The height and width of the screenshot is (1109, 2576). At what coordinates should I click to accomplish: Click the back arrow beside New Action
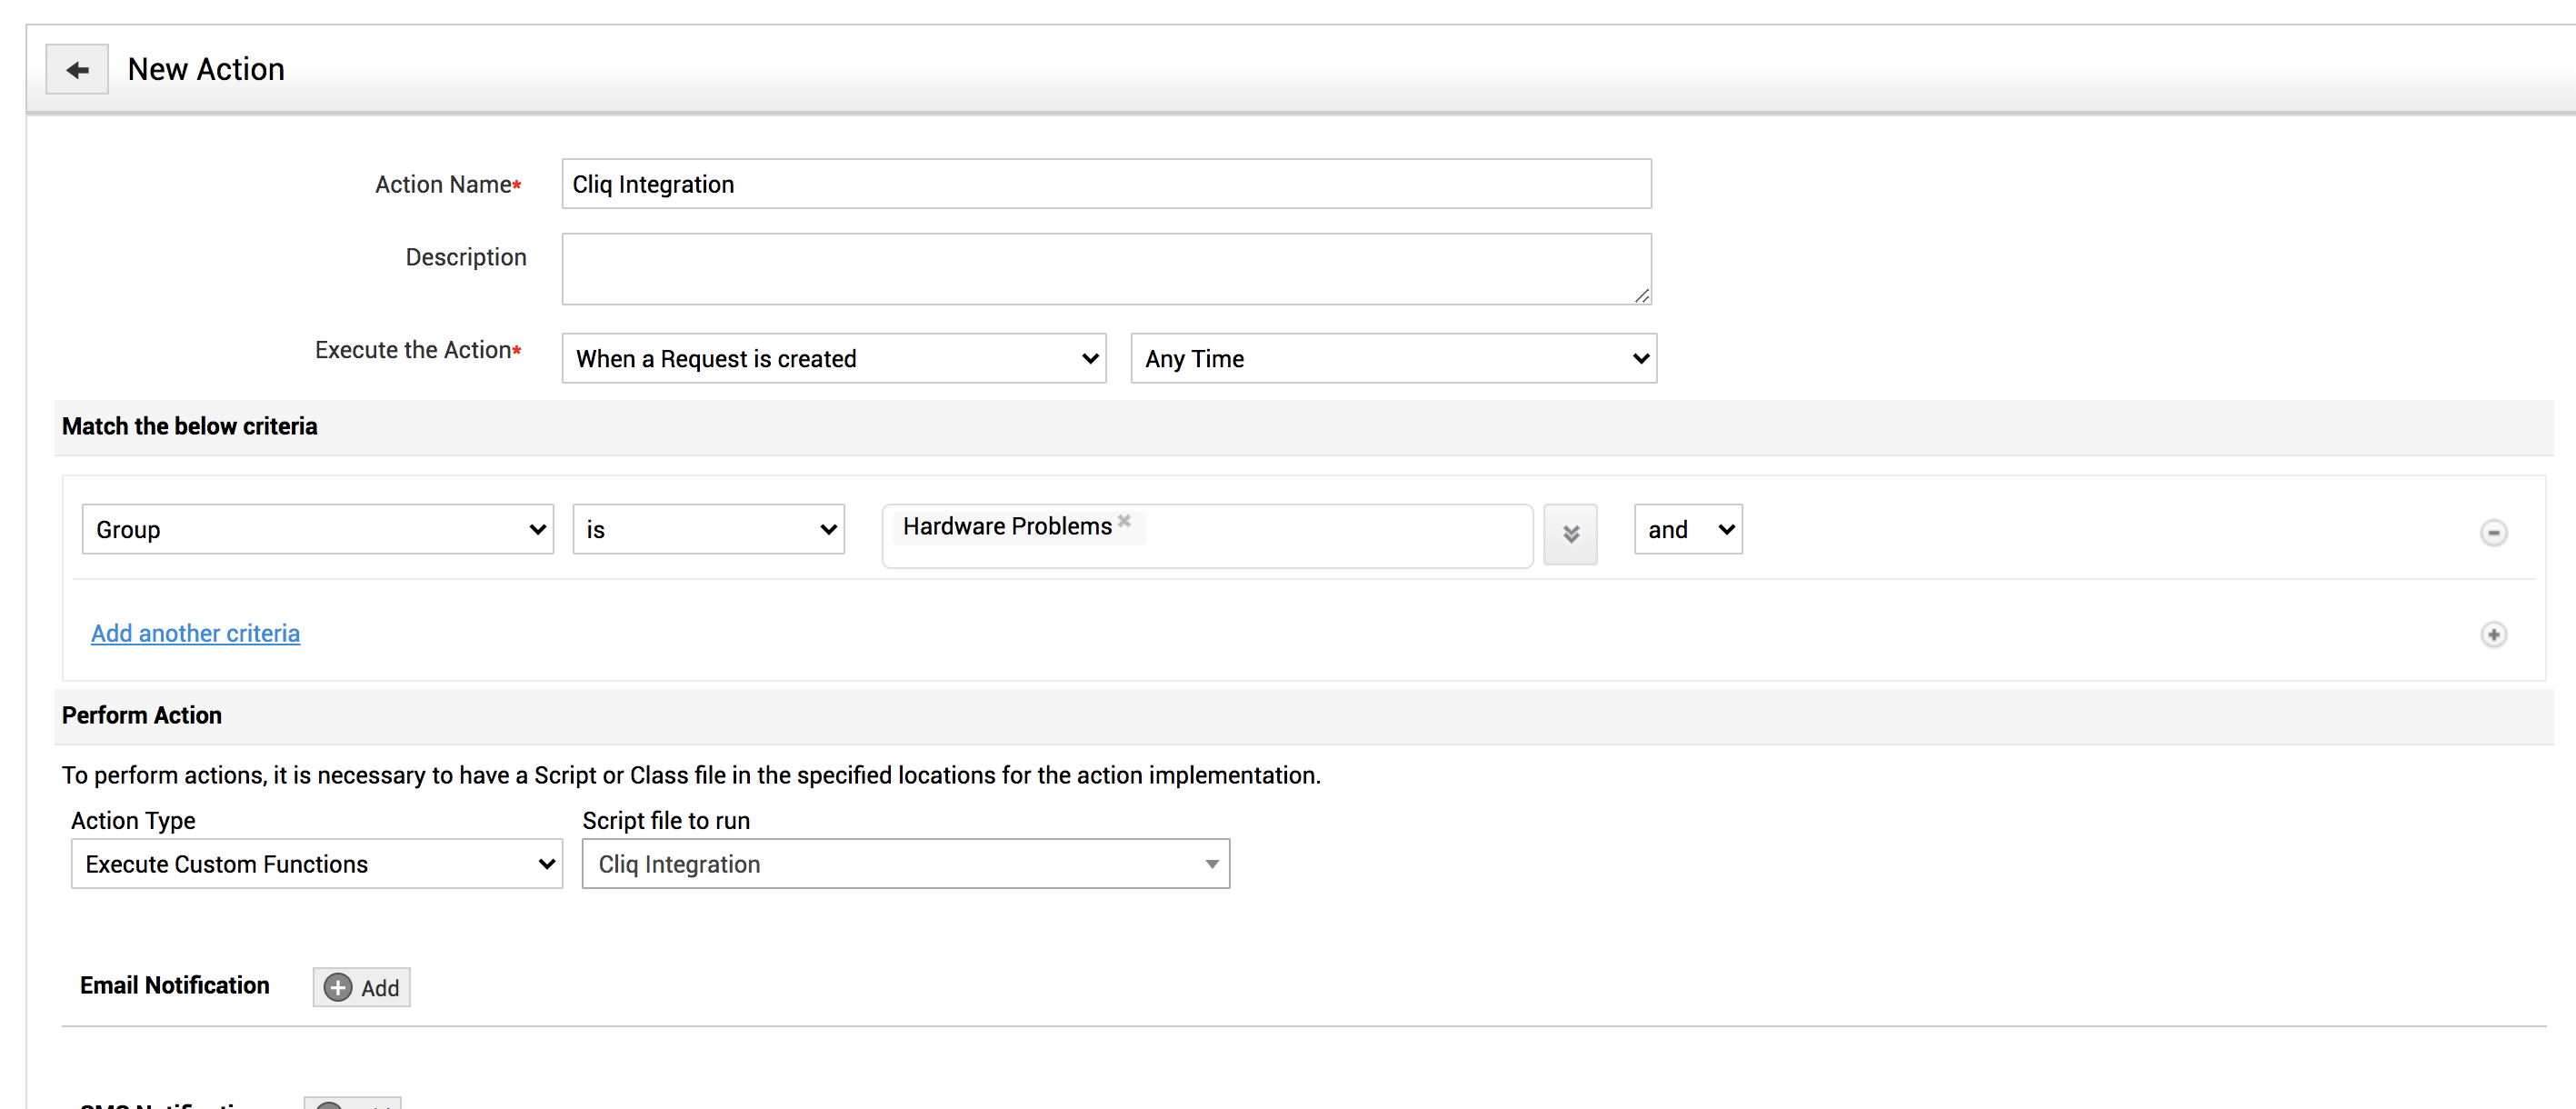77,70
